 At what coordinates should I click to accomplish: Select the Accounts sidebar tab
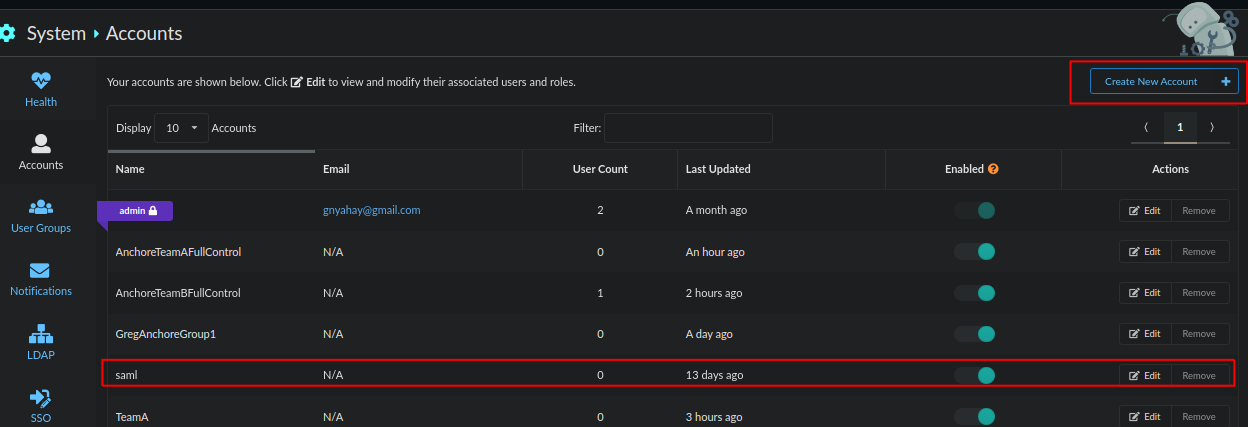(x=41, y=152)
